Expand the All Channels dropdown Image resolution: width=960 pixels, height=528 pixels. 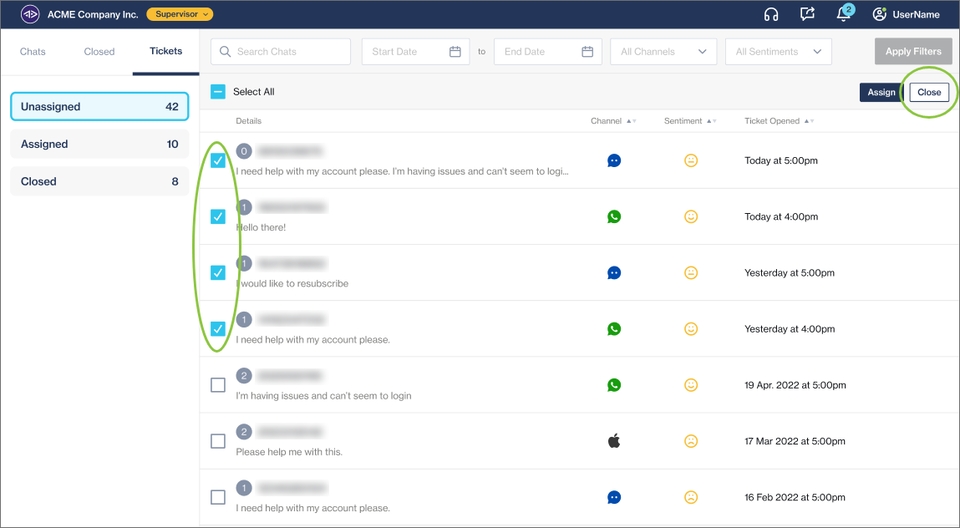point(663,52)
